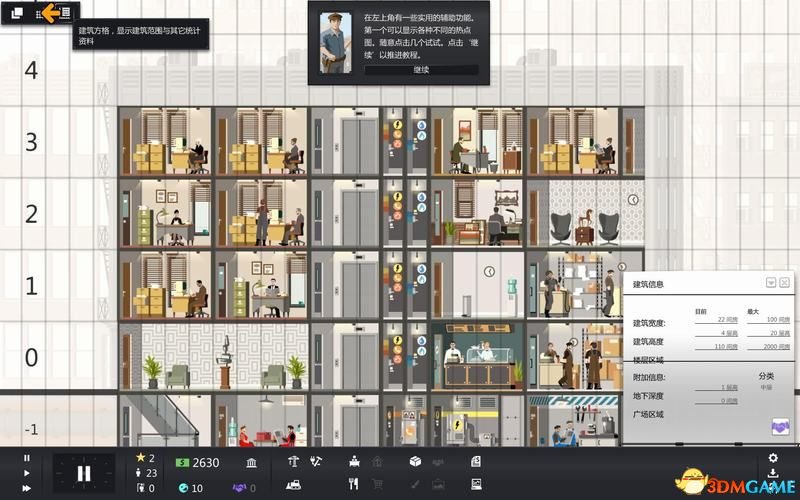
Task: Click the green money balance 2630
Action: pos(197,462)
